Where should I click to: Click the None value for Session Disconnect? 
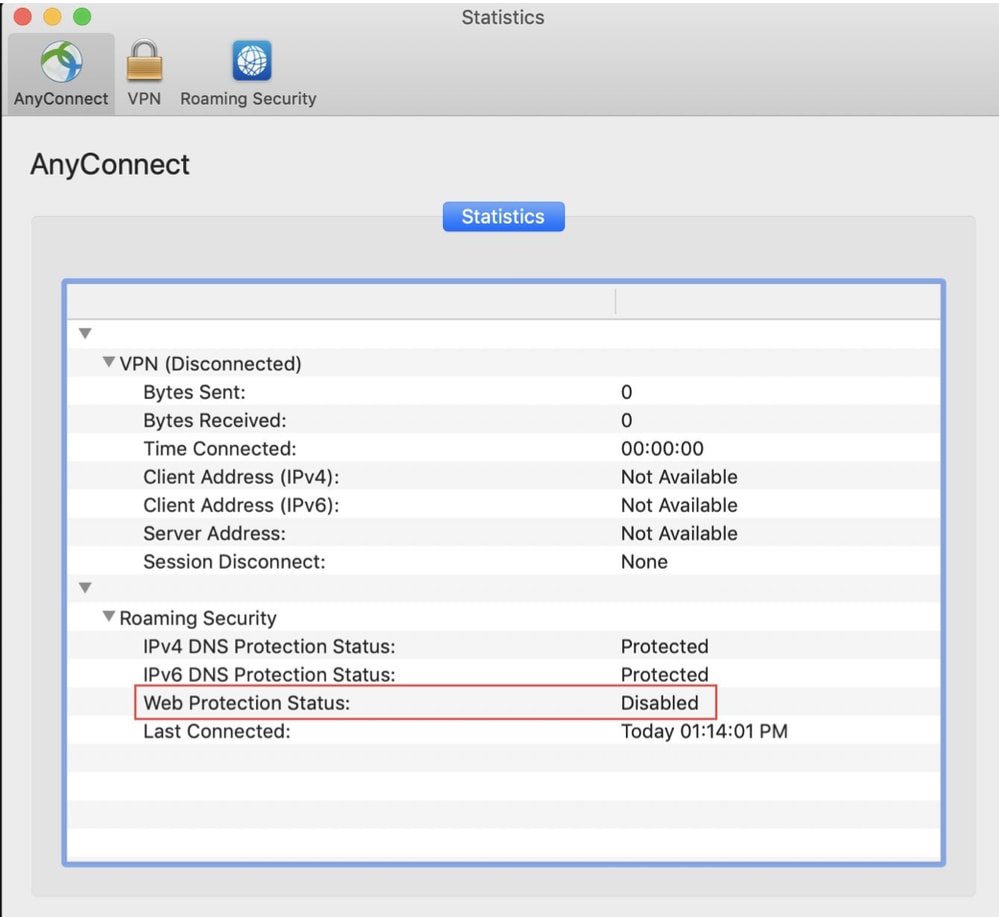[x=644, y=561]
